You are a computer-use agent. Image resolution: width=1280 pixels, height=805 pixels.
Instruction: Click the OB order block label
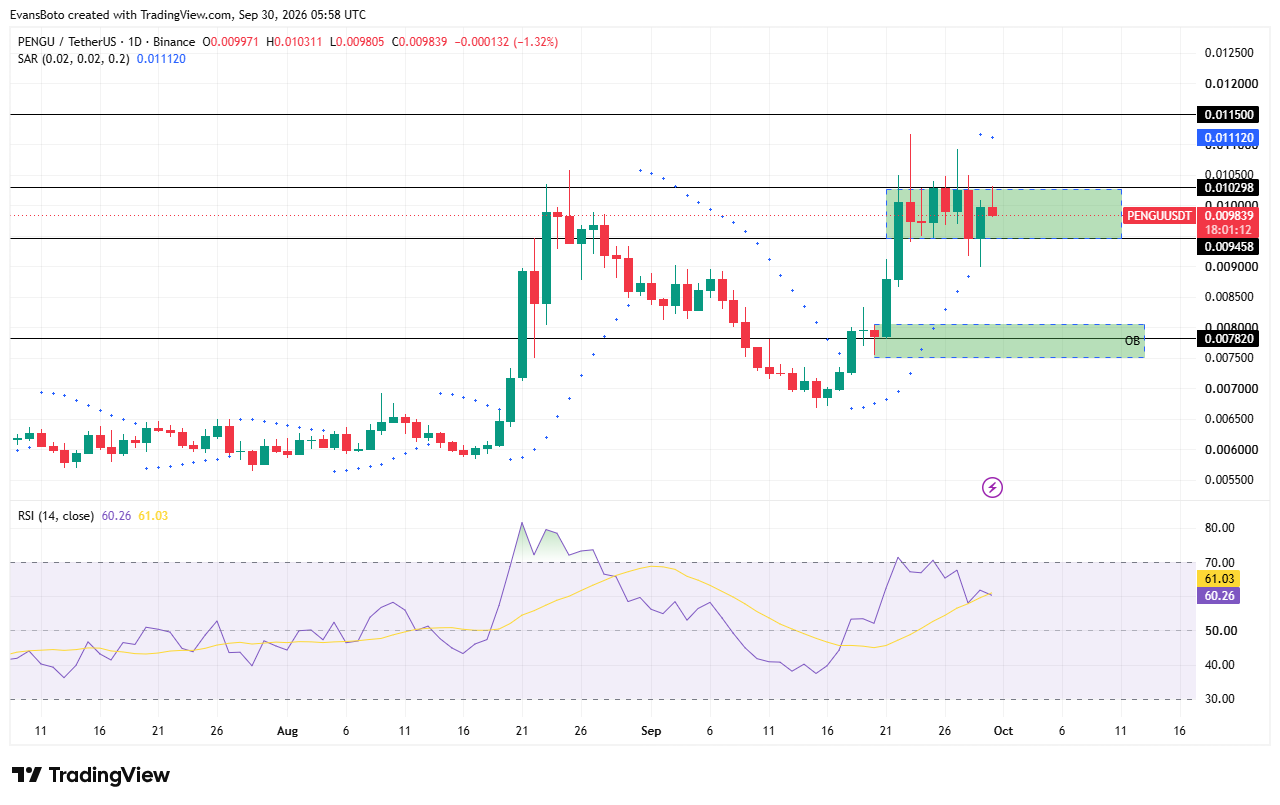click(x=1132, y=341)
